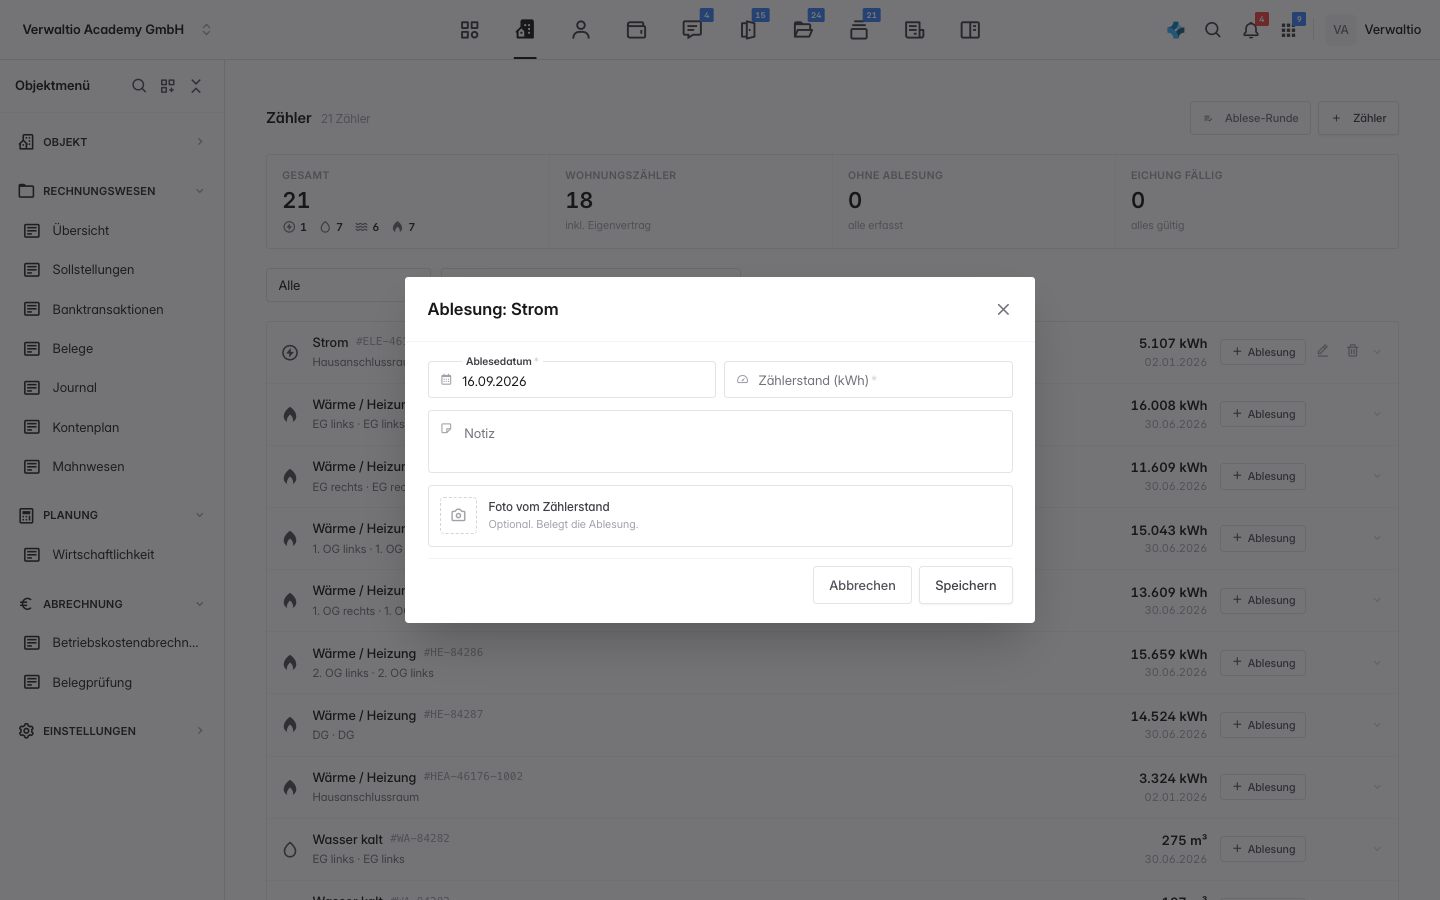Click the Ablesedatum date field
Image resolution: width=1440 pixels, height=900 pixels.
click(x=572, y=380)
